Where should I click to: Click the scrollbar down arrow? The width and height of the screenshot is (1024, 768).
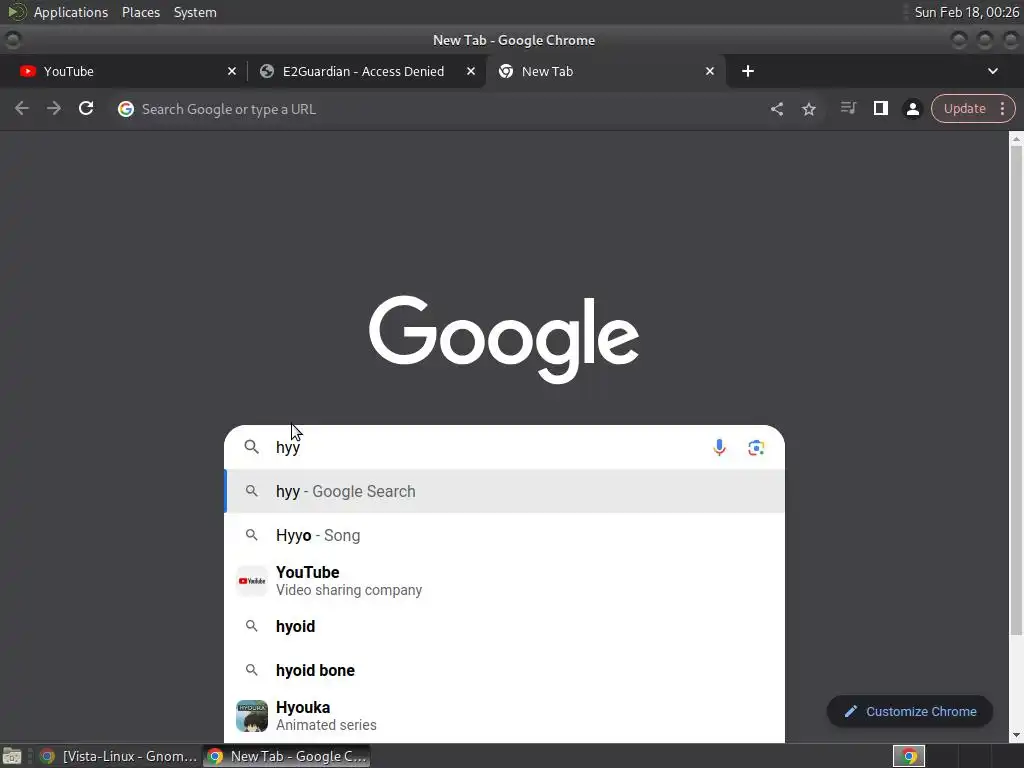(x=1016, y=735)
